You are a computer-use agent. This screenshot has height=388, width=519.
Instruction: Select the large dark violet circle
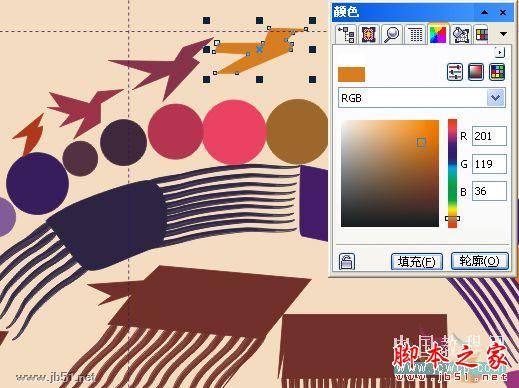tap(37, 183)
